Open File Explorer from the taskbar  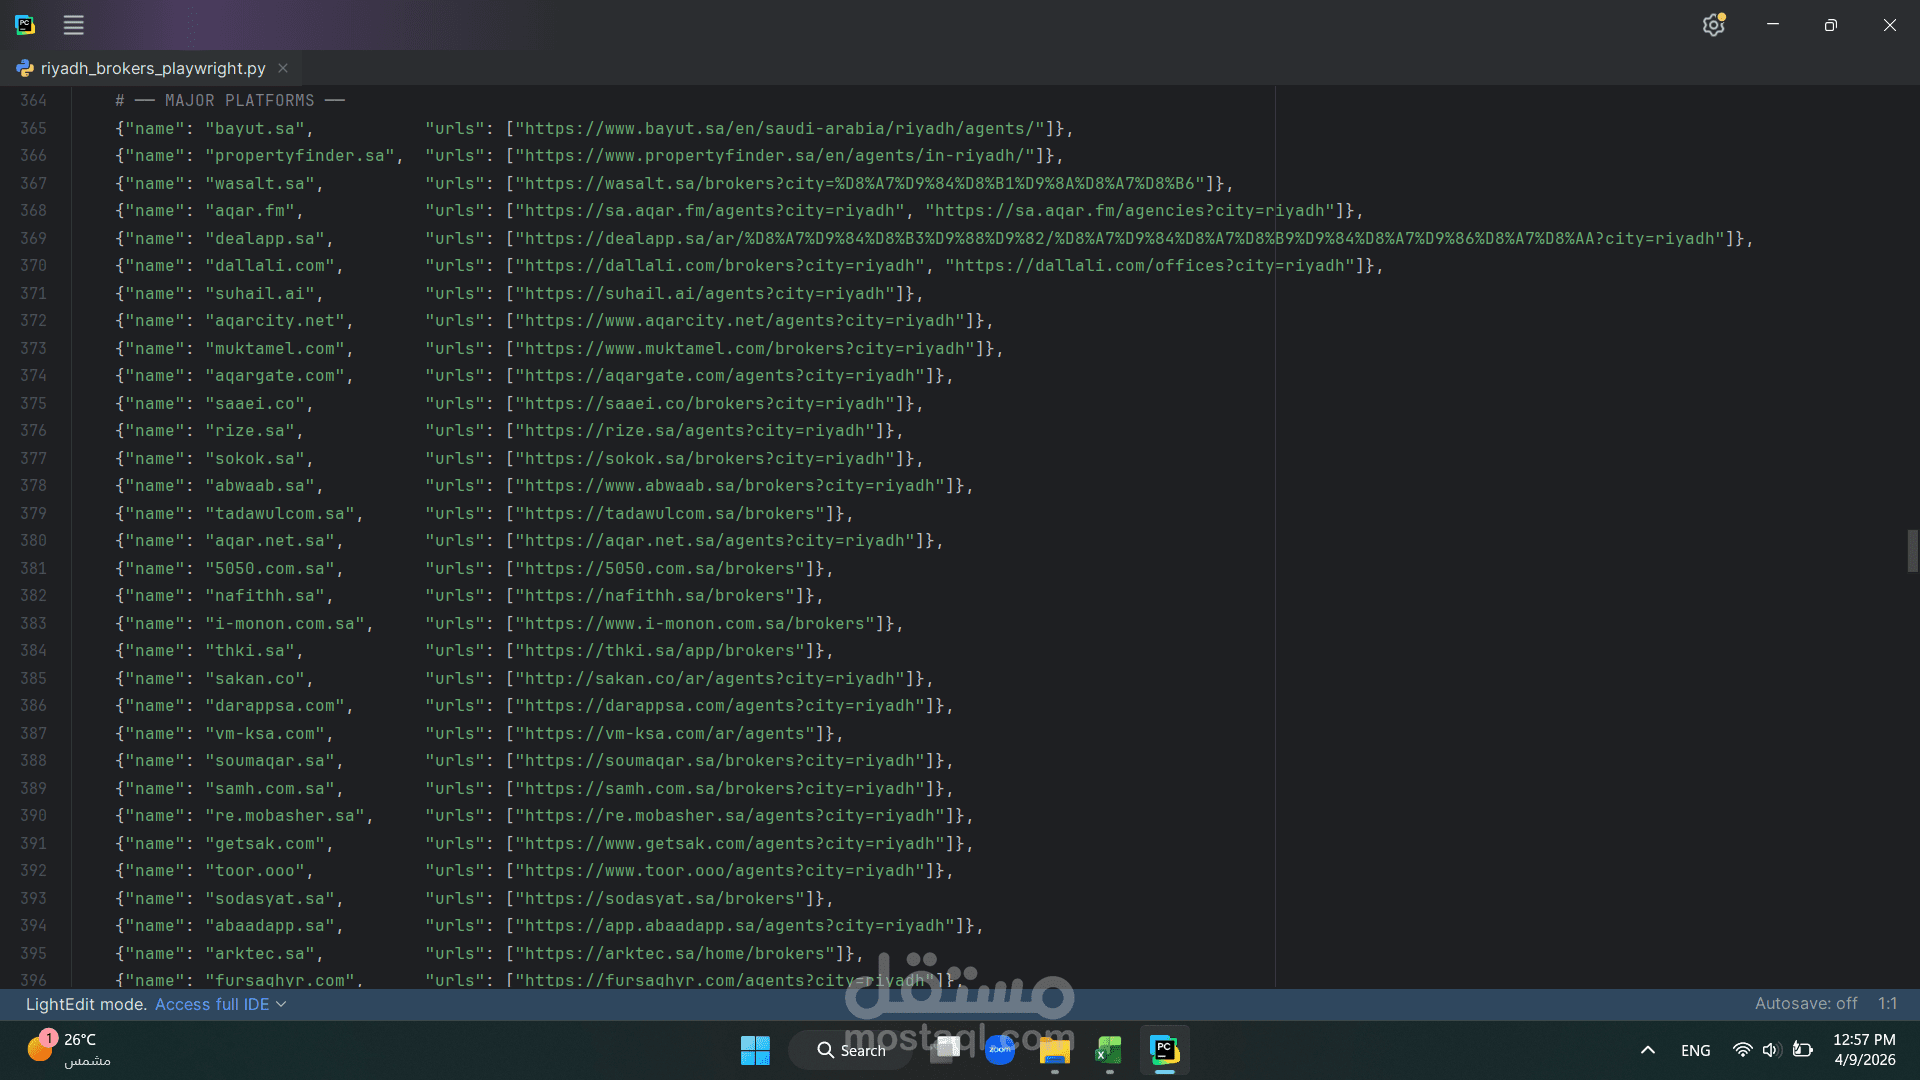point(1054,1050)
